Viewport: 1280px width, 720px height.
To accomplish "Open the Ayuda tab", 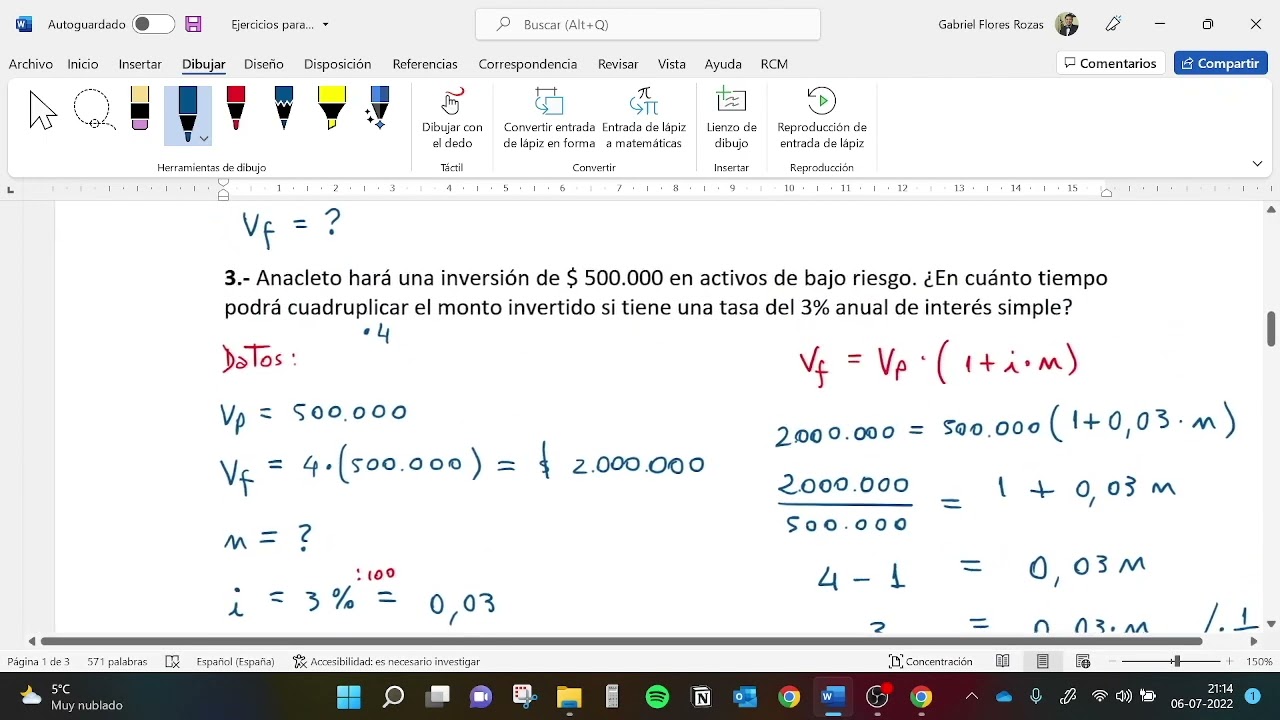I will (723, 64).
